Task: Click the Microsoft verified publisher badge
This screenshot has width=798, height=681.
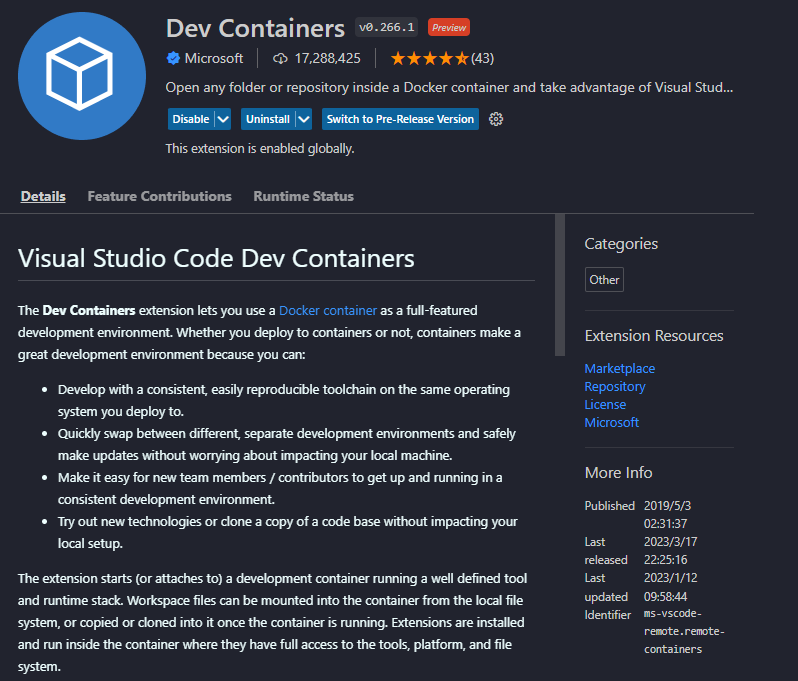Action: click(173, 58)
